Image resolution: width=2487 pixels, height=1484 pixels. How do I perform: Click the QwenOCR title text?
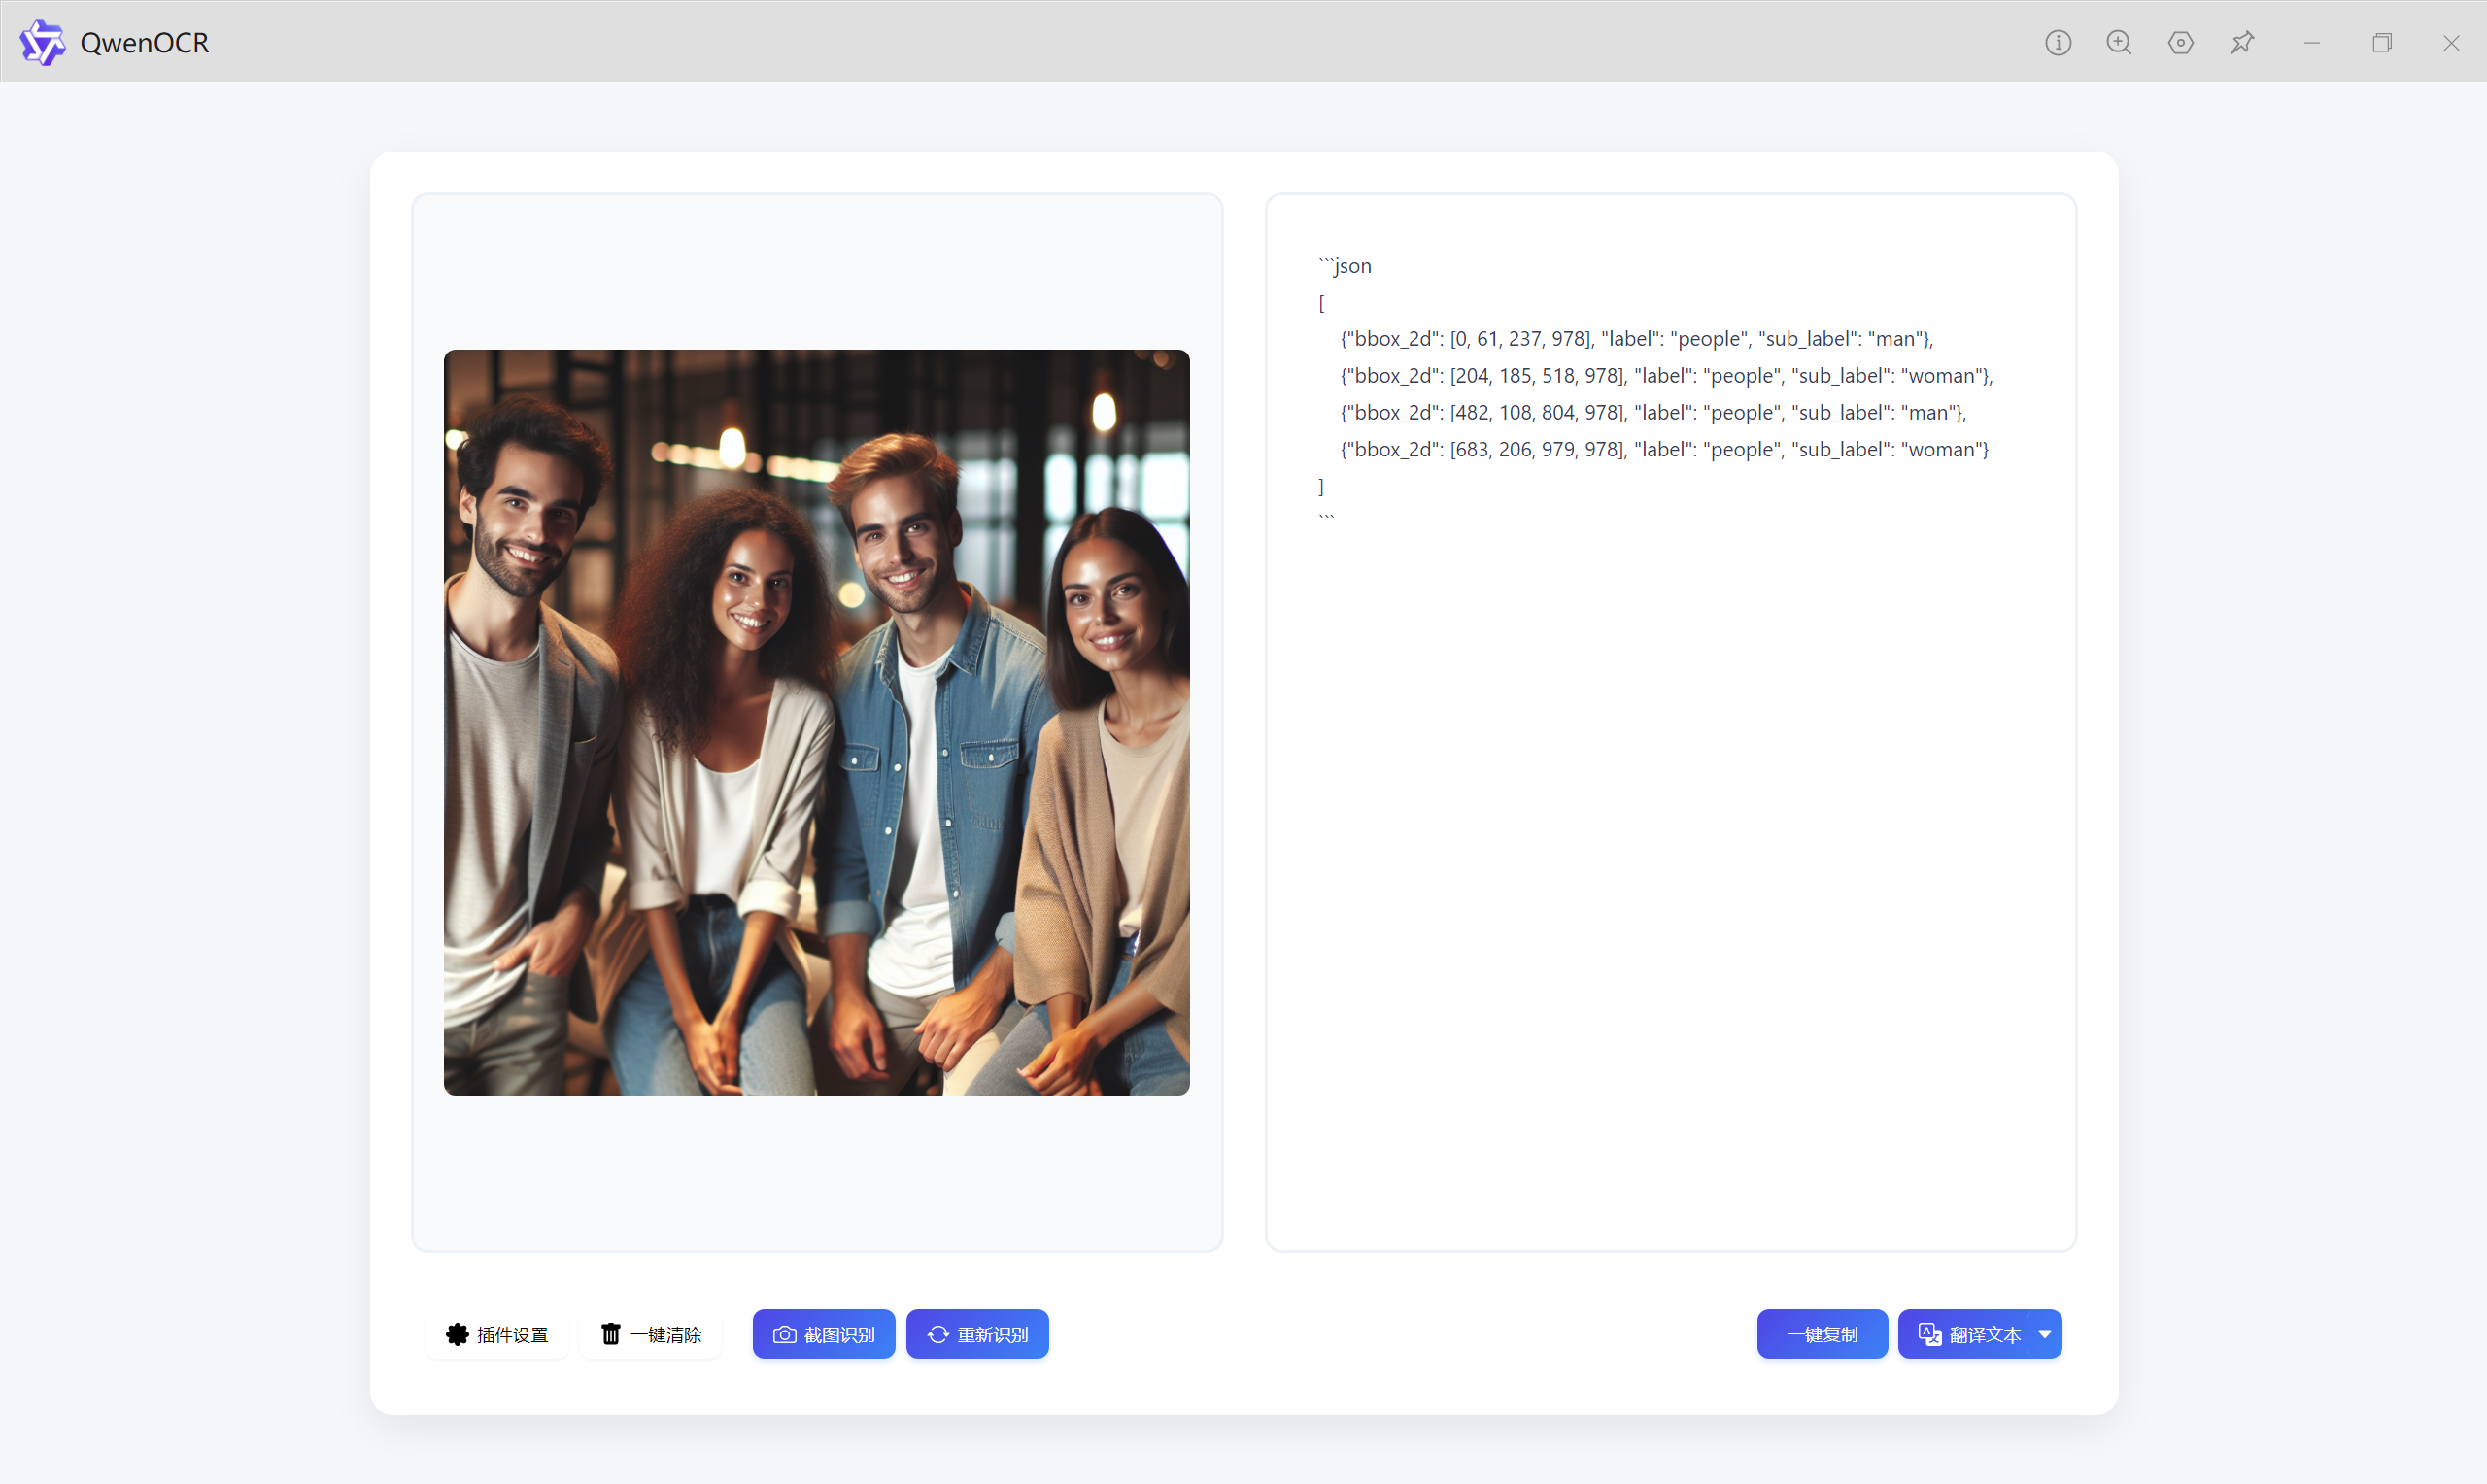(145, 42)
